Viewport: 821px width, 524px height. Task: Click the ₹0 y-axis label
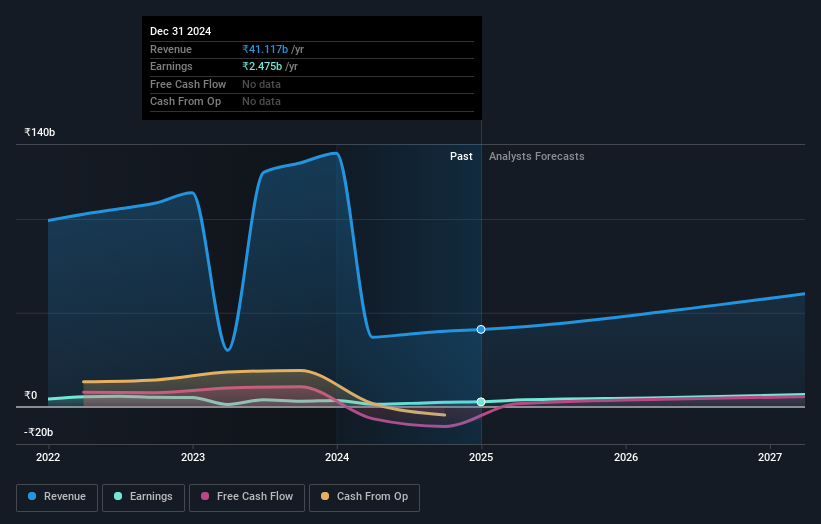point(30,396)
